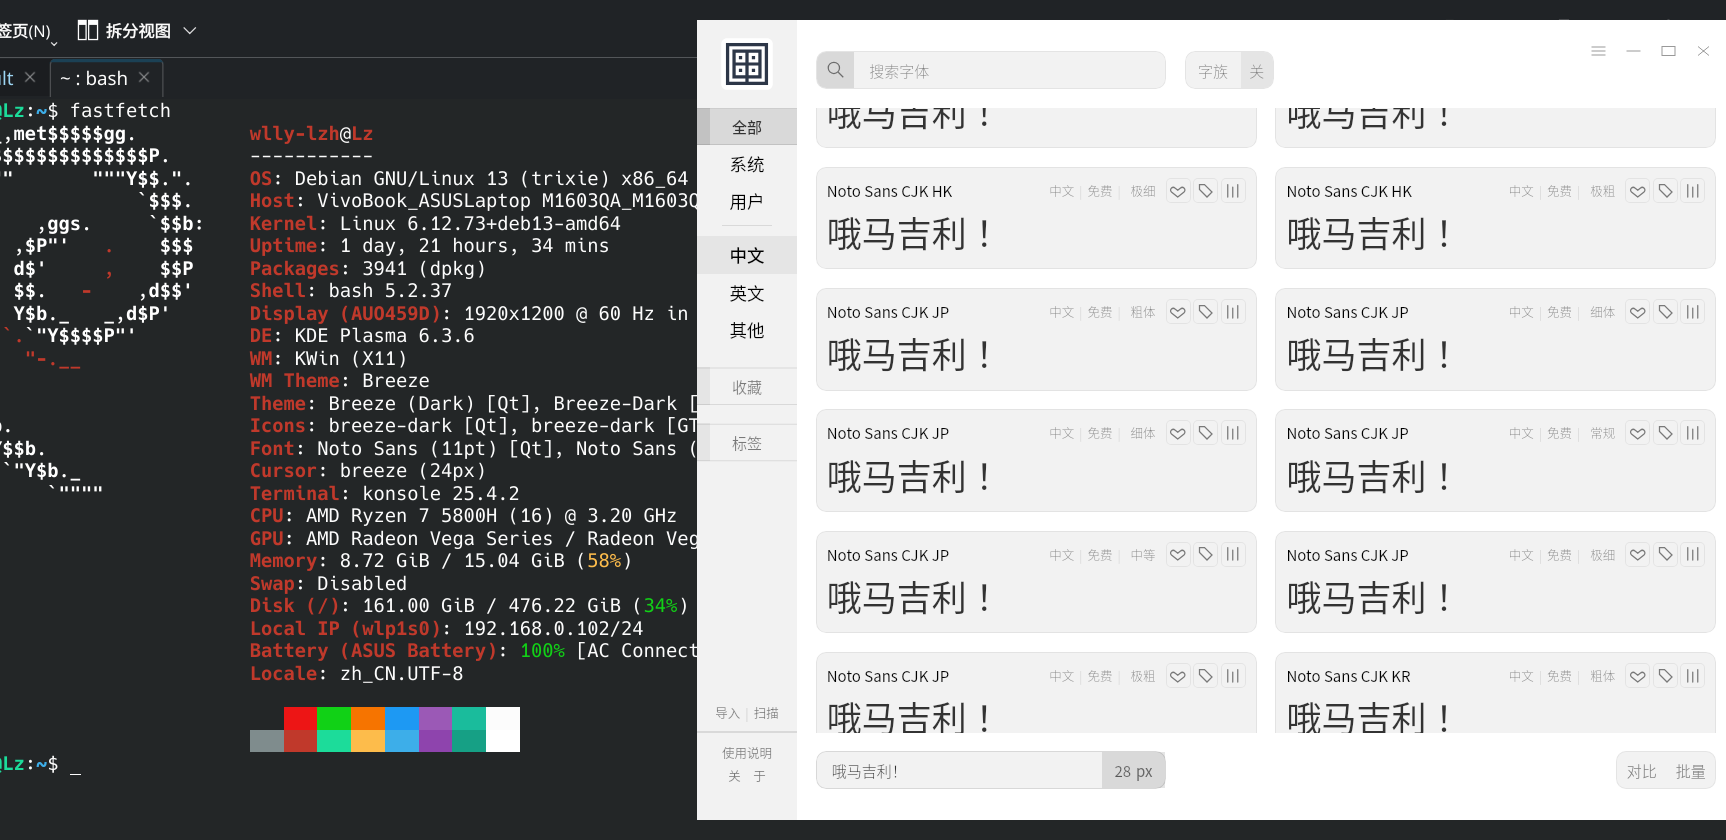
Task: Open the 关于 about link
Action: (747, 776)
